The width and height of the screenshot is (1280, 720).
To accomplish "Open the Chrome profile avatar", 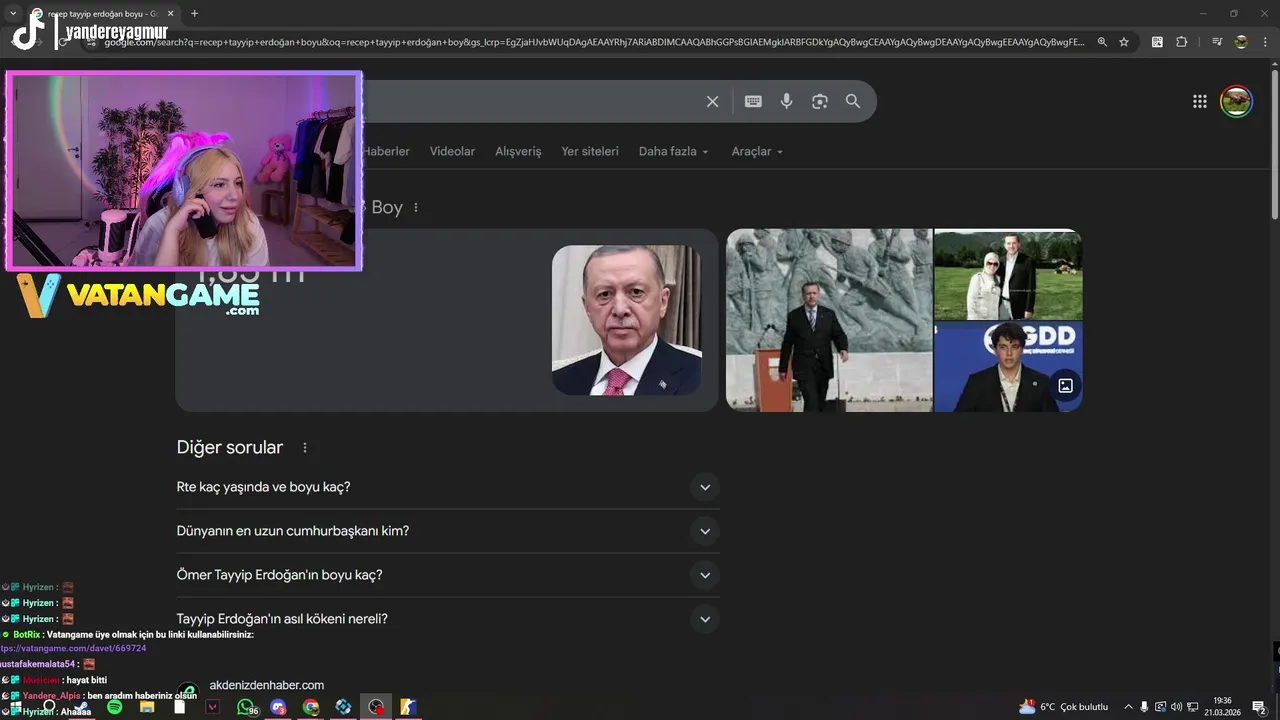I will pyautogui.click(x=1241, y=42).
